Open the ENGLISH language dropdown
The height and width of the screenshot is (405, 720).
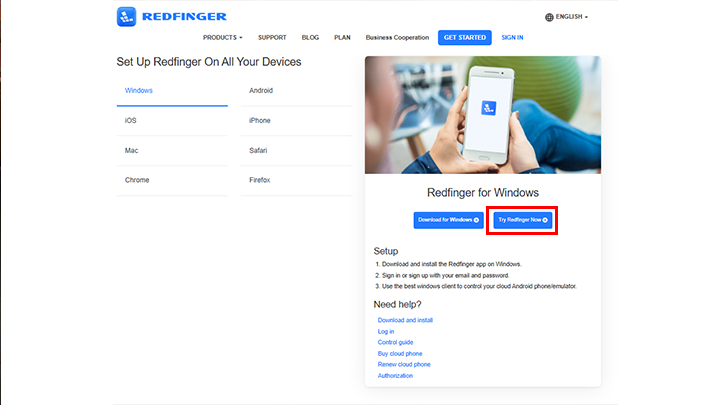pos(567,17)
